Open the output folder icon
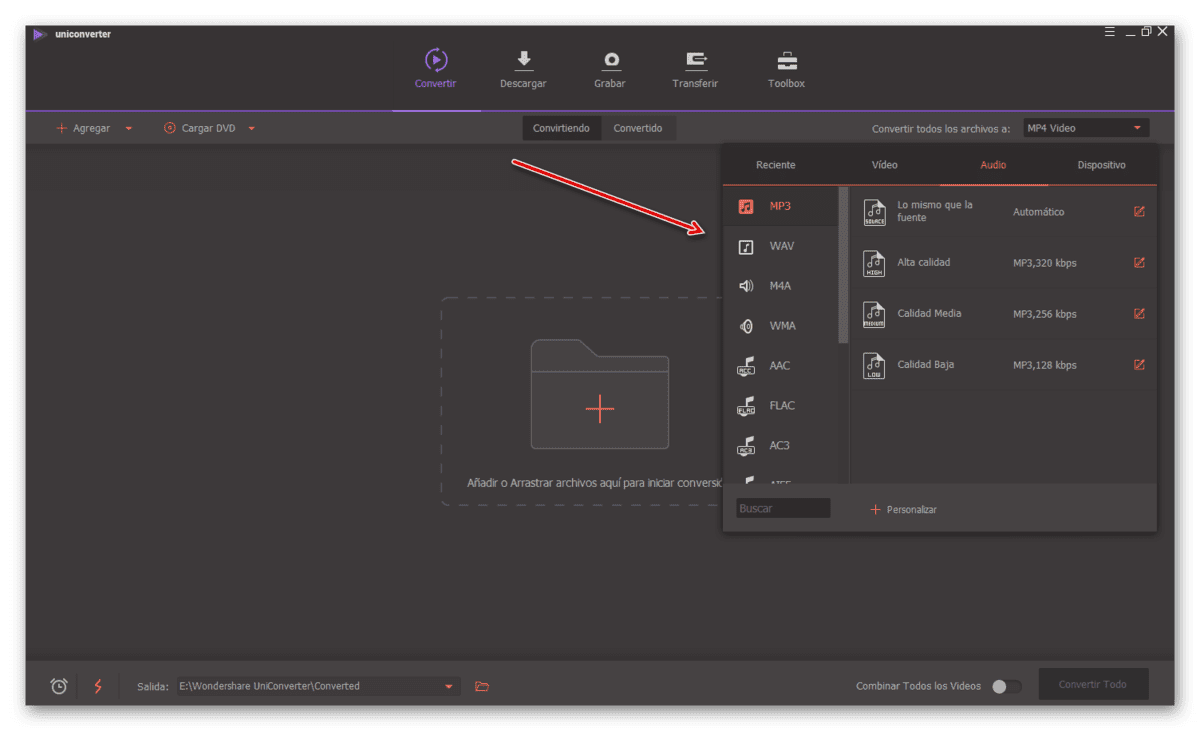 [x=482, y=686]
